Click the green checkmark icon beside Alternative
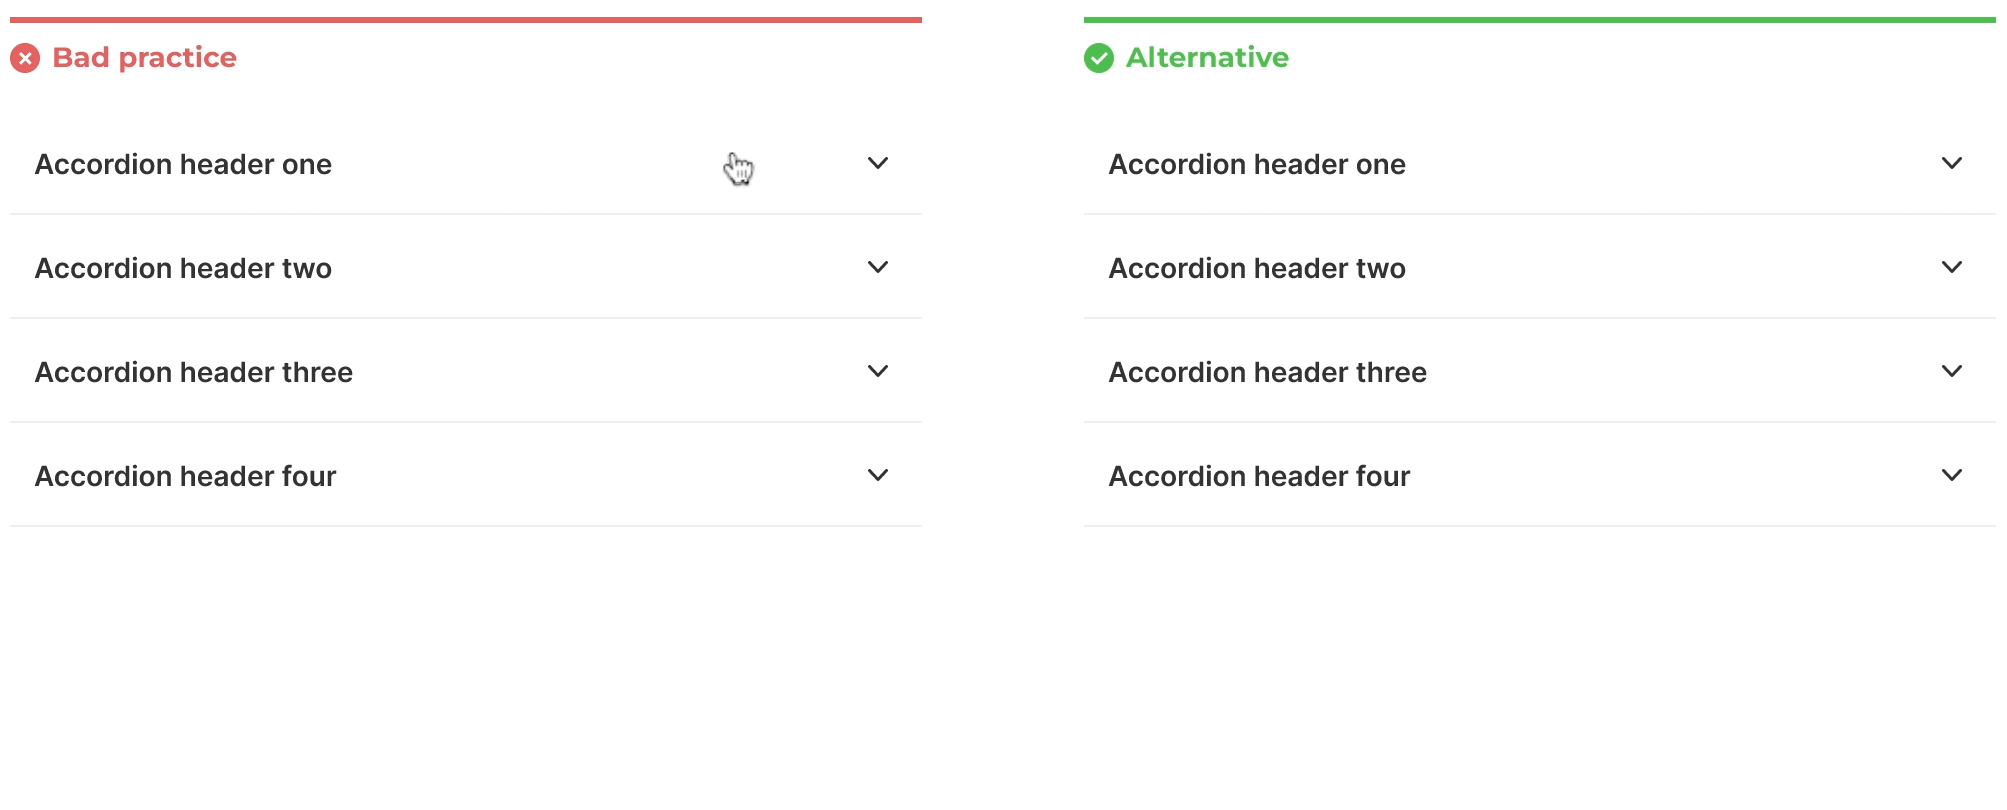Screen dimensions: 2007x810 point(1099,58)
